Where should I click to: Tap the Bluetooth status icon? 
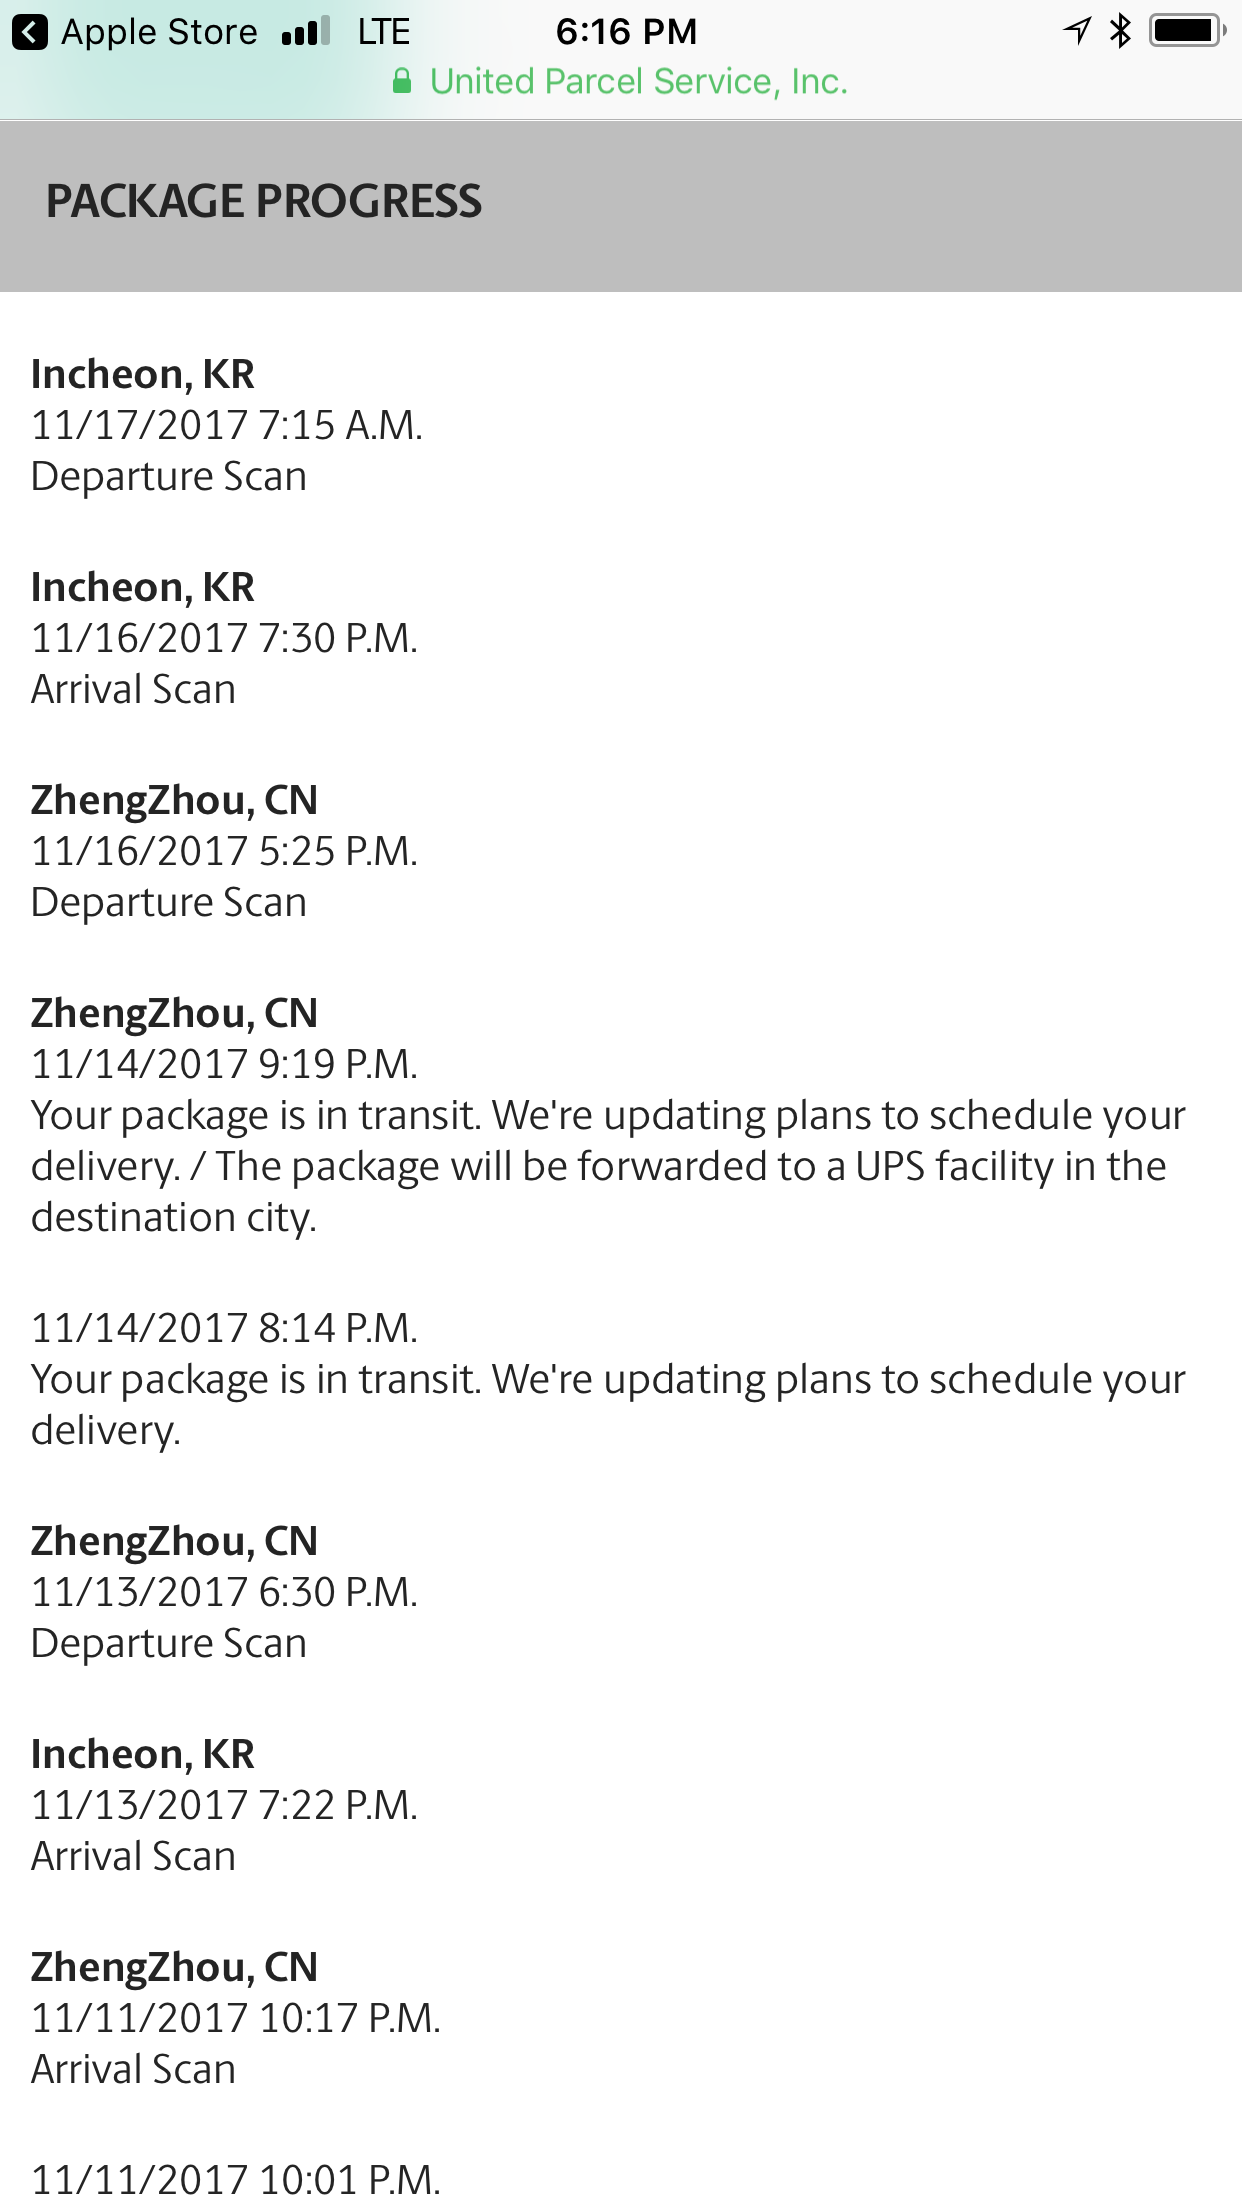(1120, 31)
